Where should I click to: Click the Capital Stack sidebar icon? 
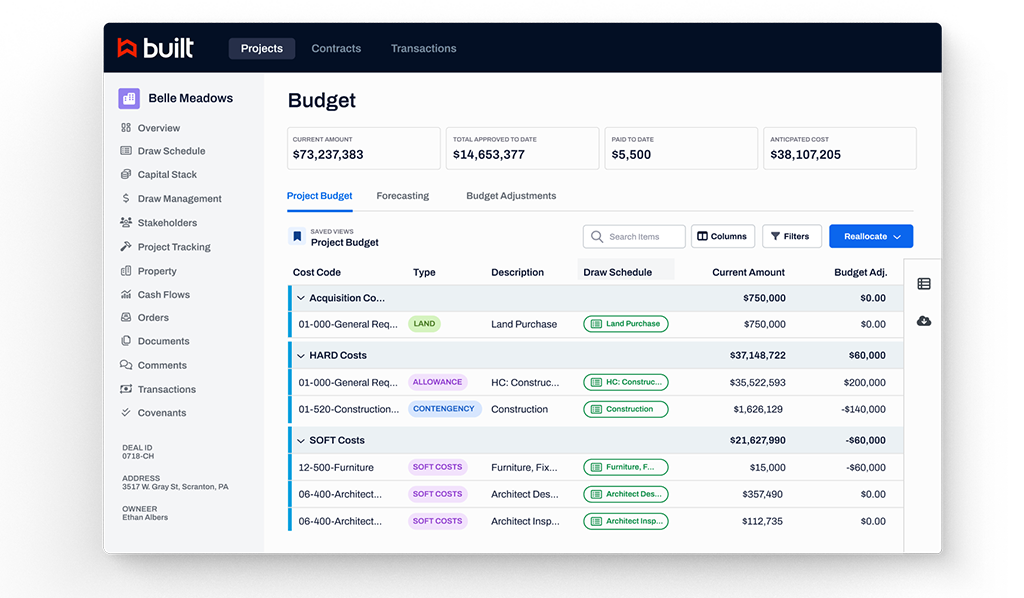pyautogui.click(x=126, y=175)
